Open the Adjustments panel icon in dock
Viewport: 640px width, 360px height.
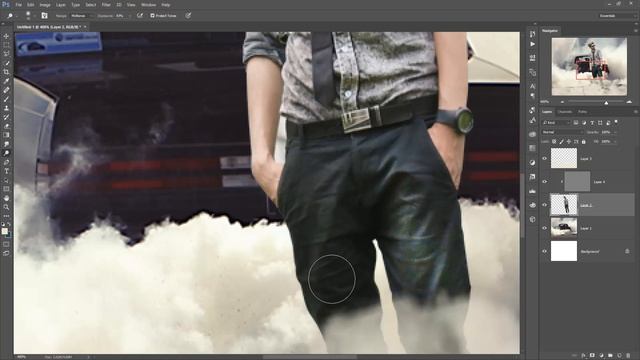pos(532,162)
